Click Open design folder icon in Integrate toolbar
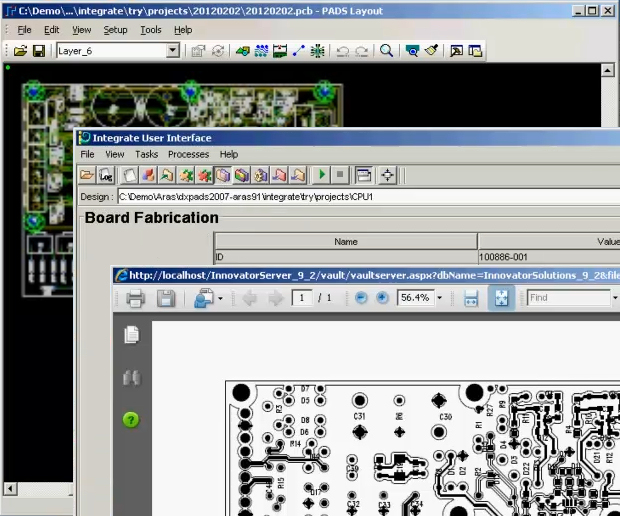The width and height of the screenshot is (620, 516). (x=87, y=175)
